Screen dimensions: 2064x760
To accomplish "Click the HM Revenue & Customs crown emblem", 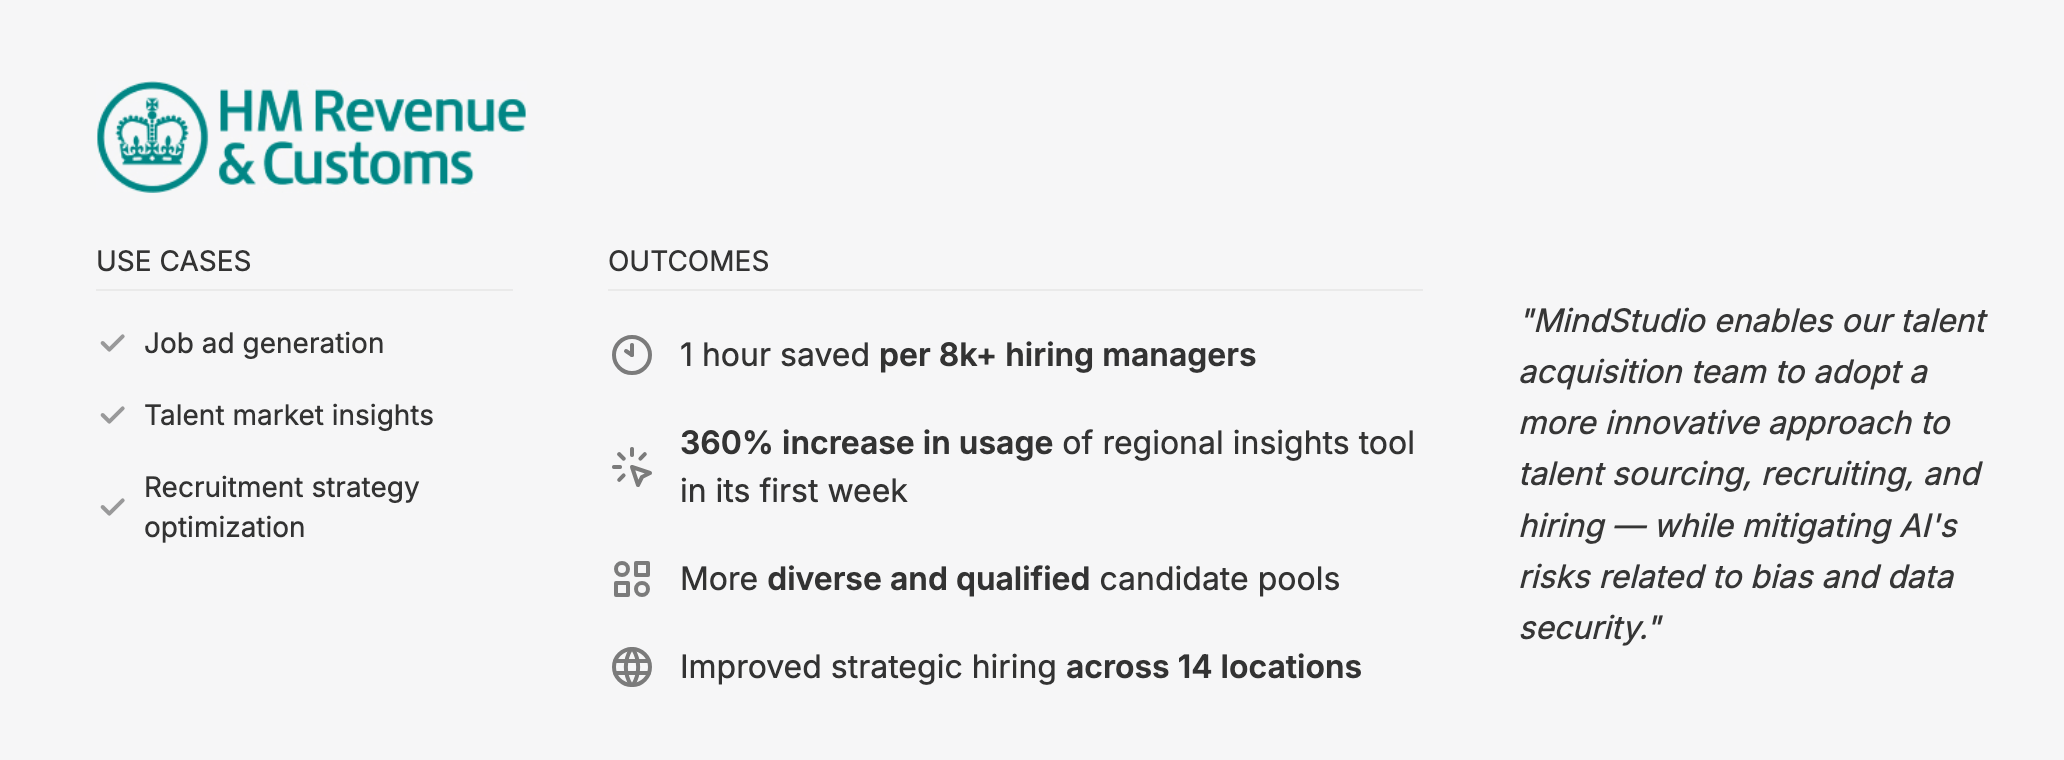I will tap(152, 137).
